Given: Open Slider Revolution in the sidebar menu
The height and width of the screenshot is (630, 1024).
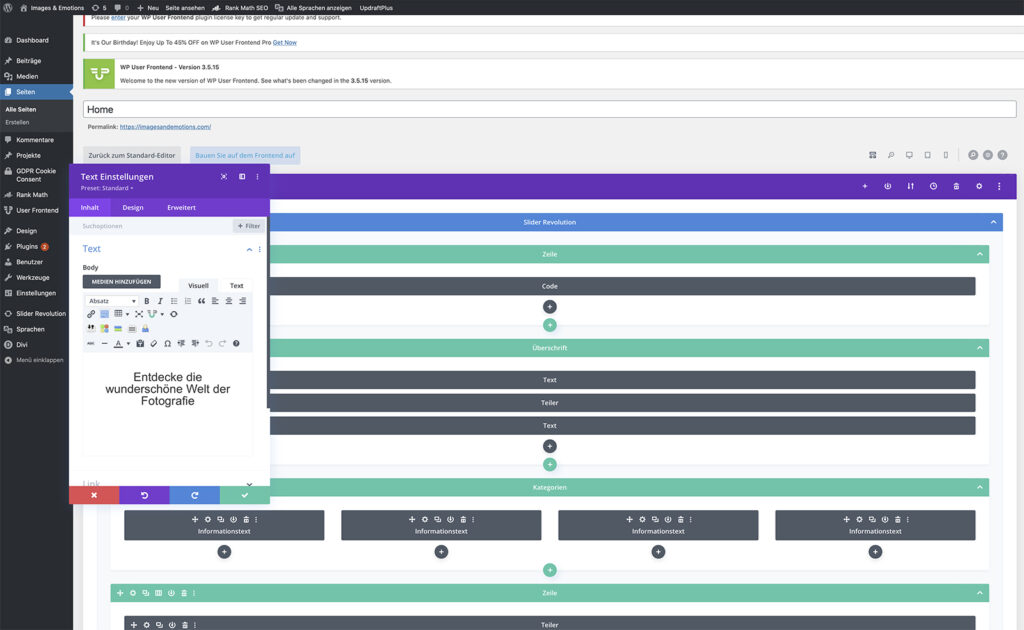Looking at the screenshot, I should click(x=40, y=313).
